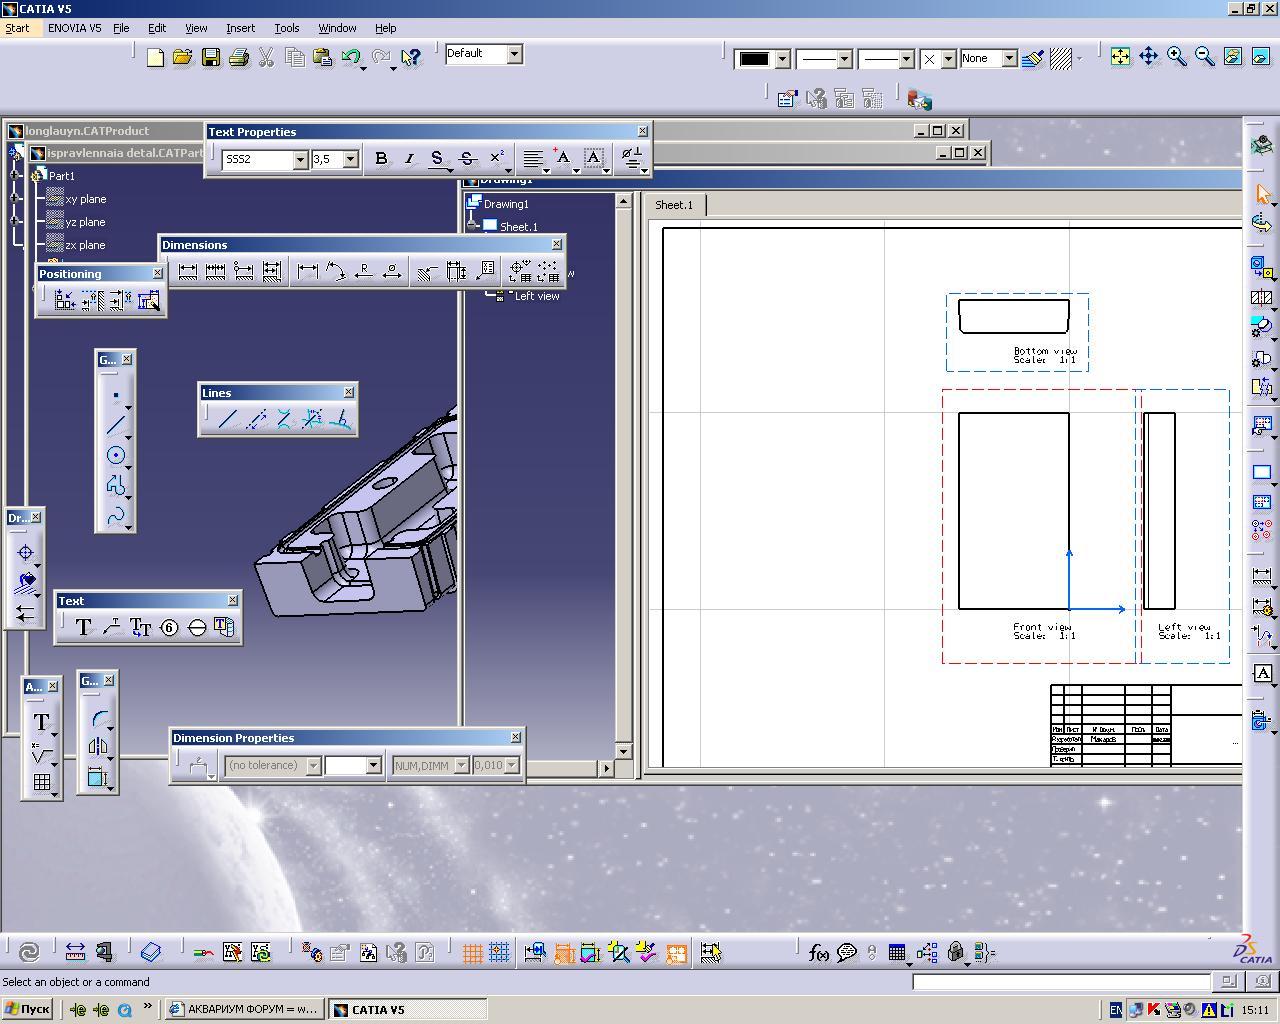Toggle Strikethrough in Text Properties
The image size is (1280, 1024).
coord(466,158)
